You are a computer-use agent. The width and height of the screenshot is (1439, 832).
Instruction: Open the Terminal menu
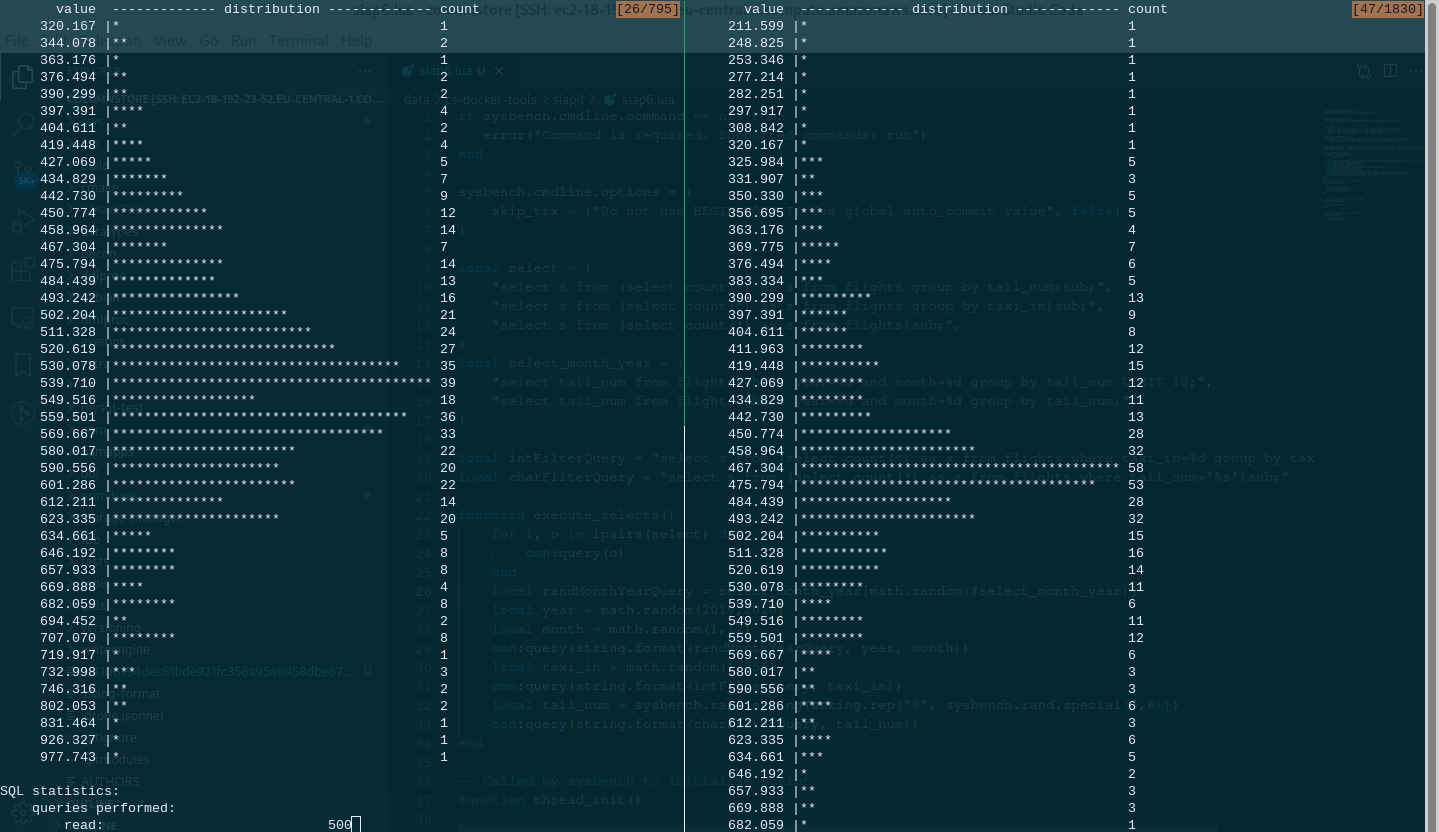(x=299, y=41)
